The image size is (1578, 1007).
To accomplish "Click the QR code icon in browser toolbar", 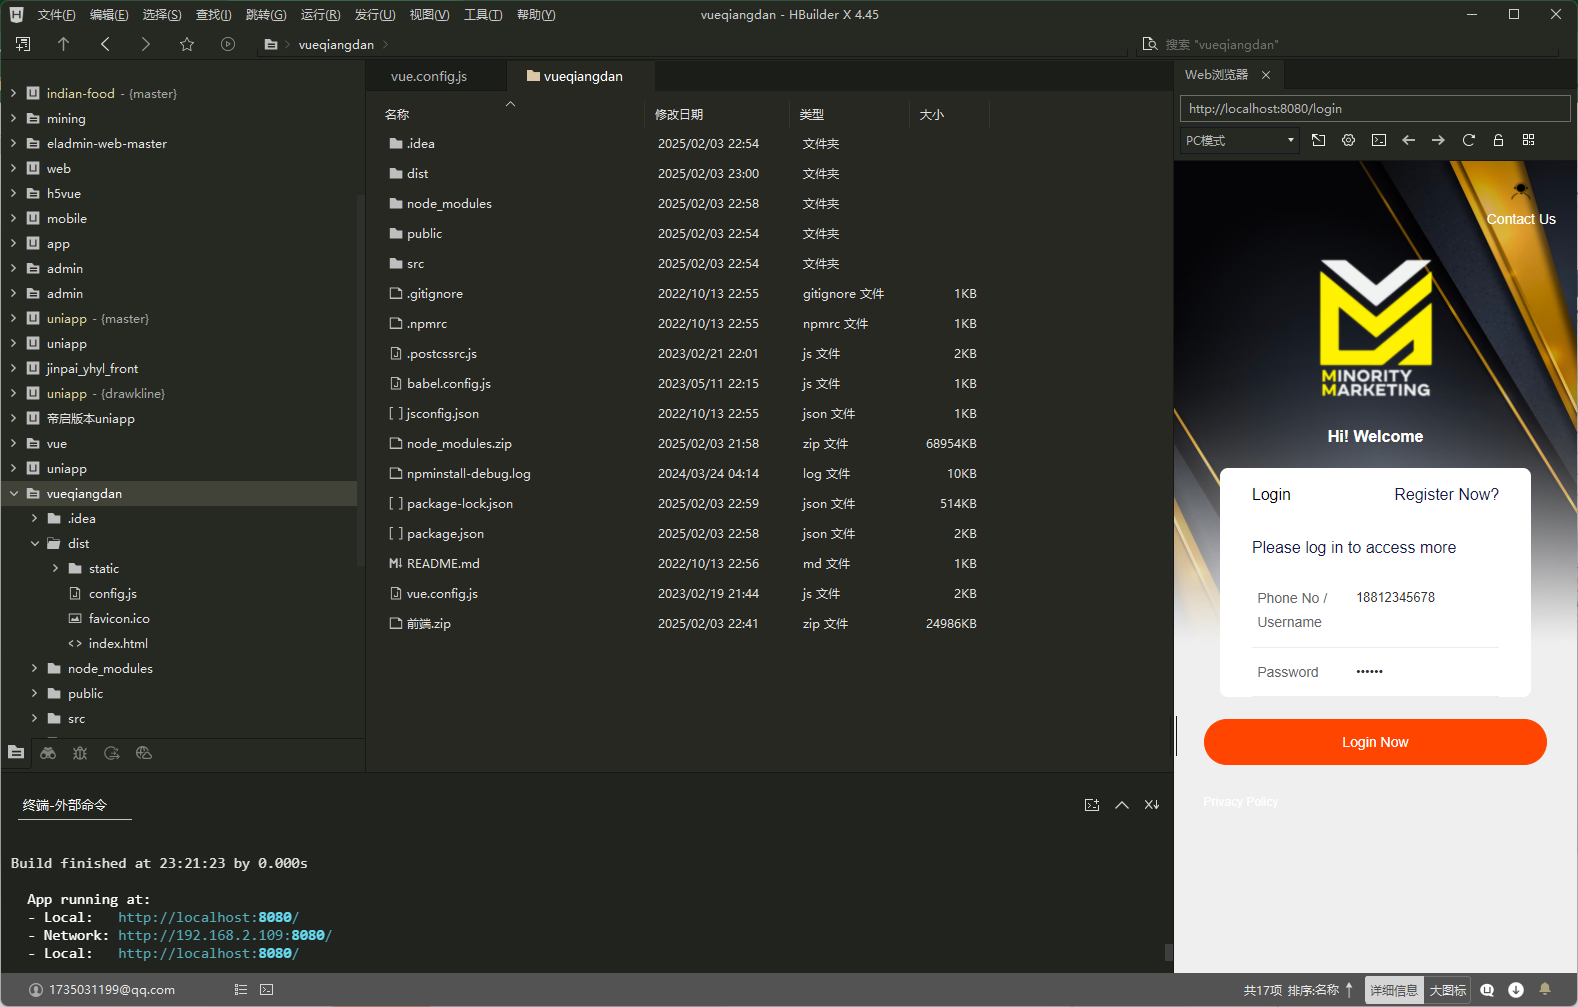I will [1528, 140].
